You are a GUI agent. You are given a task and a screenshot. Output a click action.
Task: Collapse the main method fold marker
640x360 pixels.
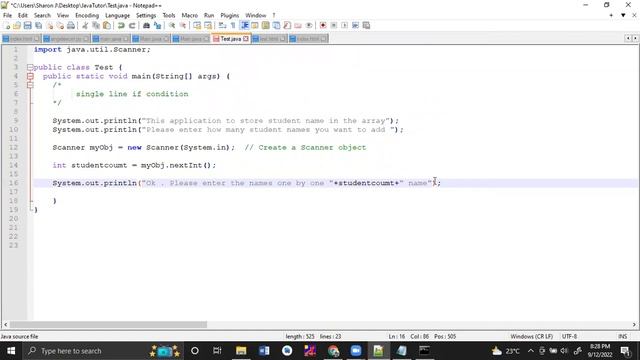coord(30,76)
